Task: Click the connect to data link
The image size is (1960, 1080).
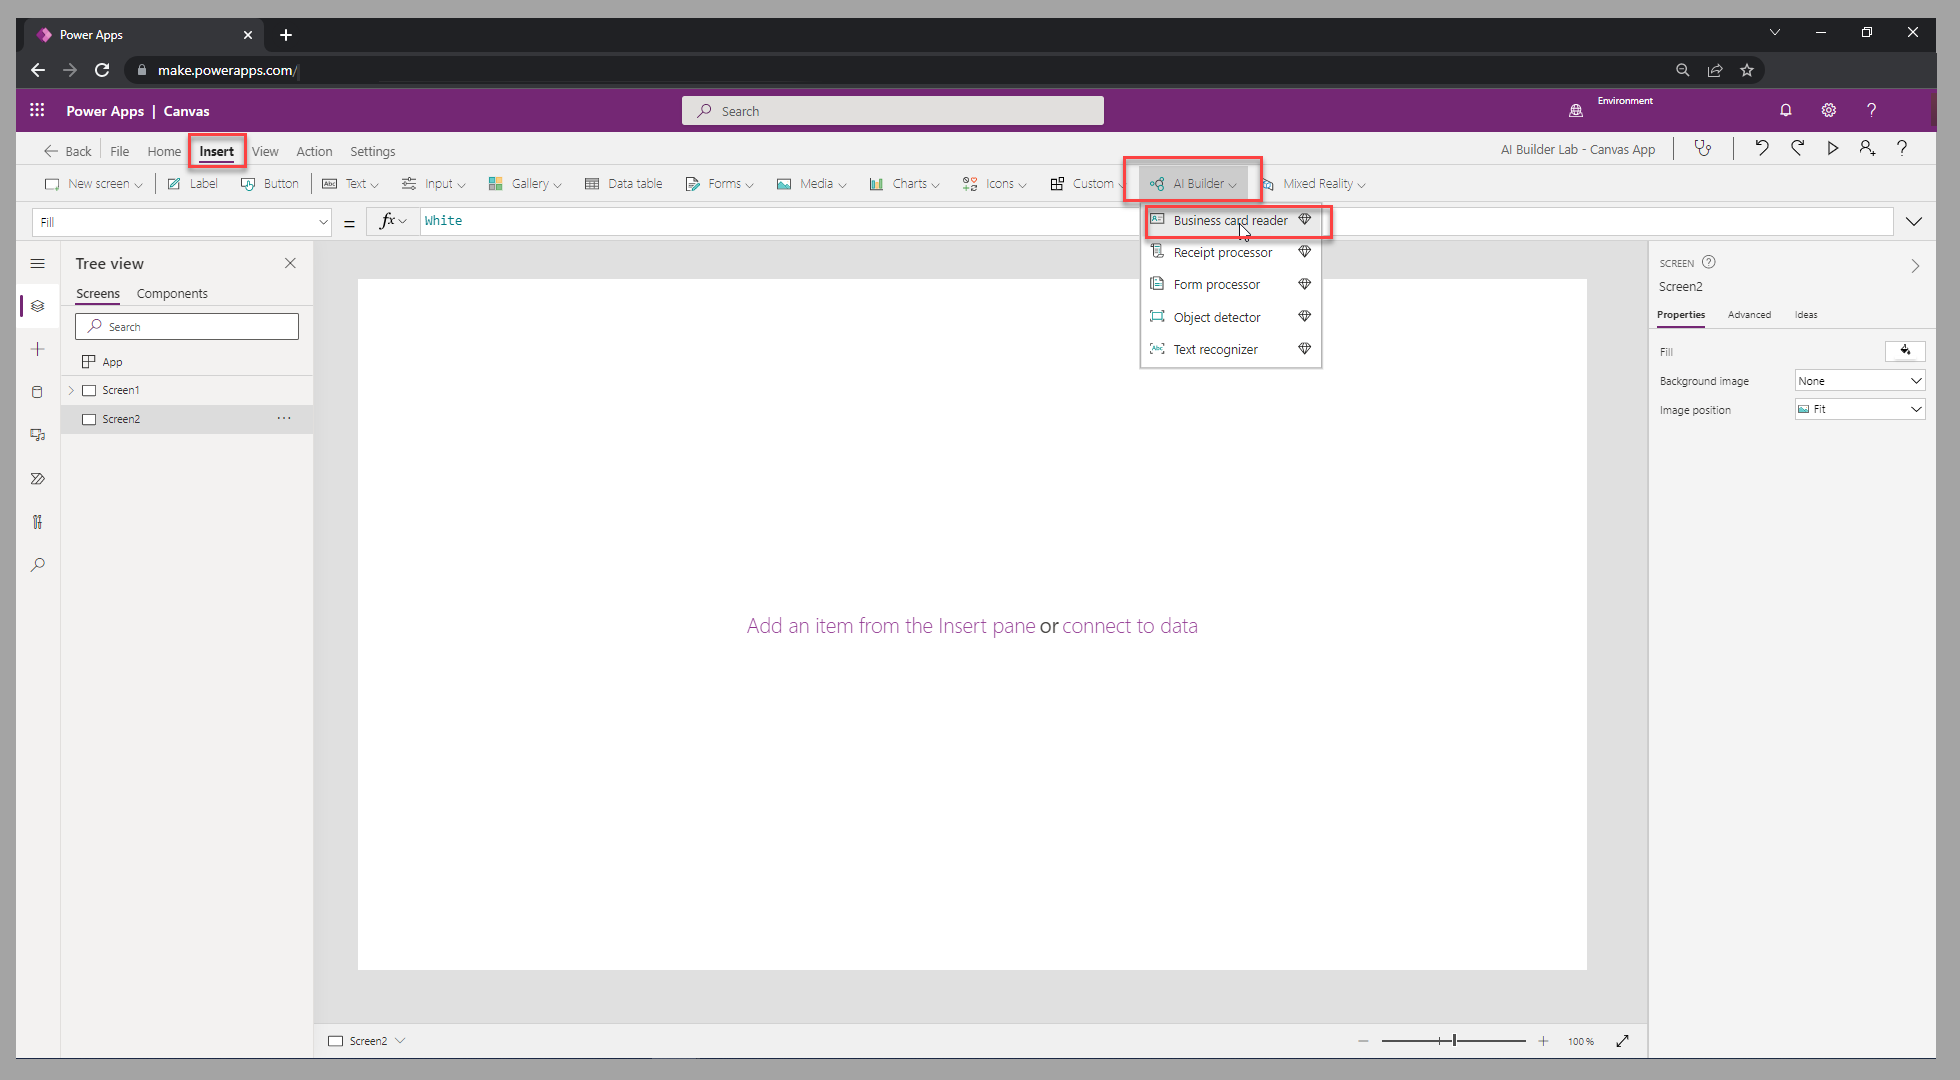Action: (x=1130, y=625)
